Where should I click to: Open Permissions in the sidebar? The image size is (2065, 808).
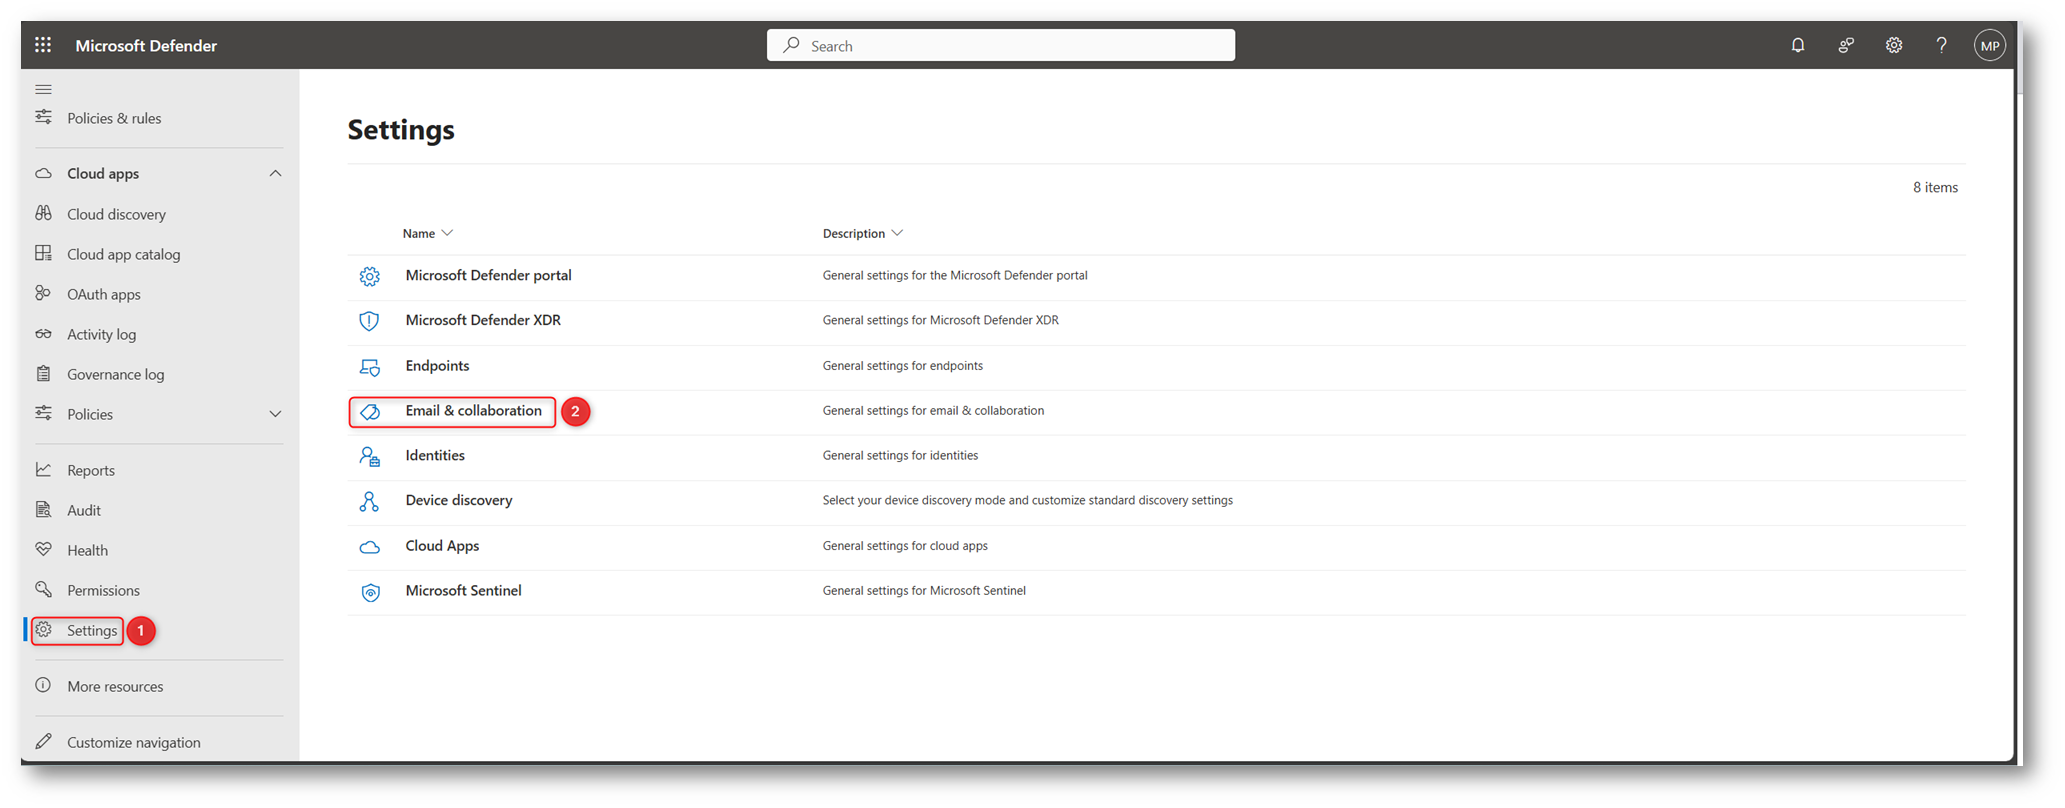(x=103, y=590)
